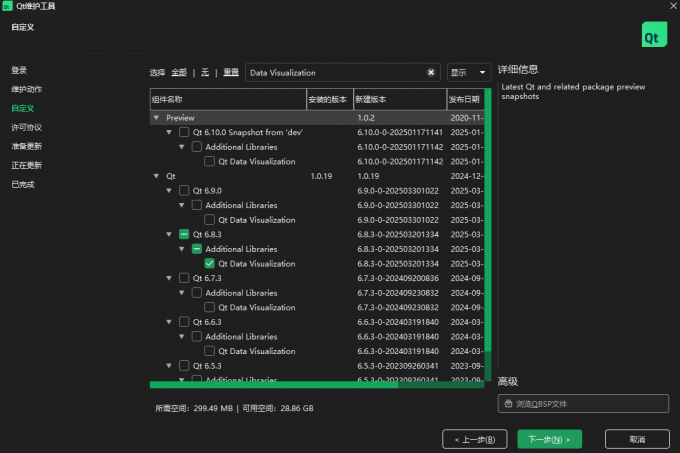The height and width of the screenshot is (453, 680).
Task: Clear the Data Visualization search text
Action: tap(431, 73)
